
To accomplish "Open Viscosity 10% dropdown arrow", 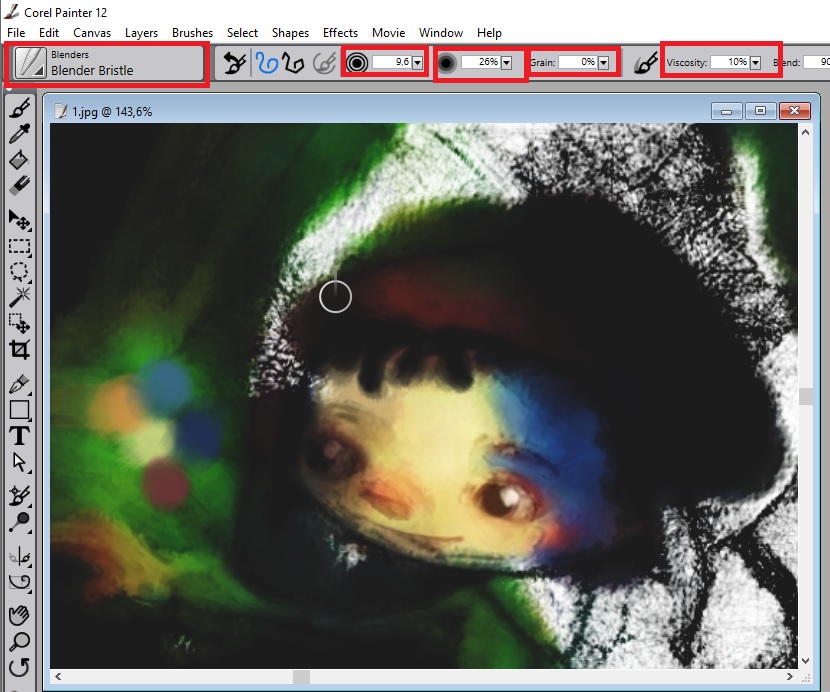I will coord(755,62).
